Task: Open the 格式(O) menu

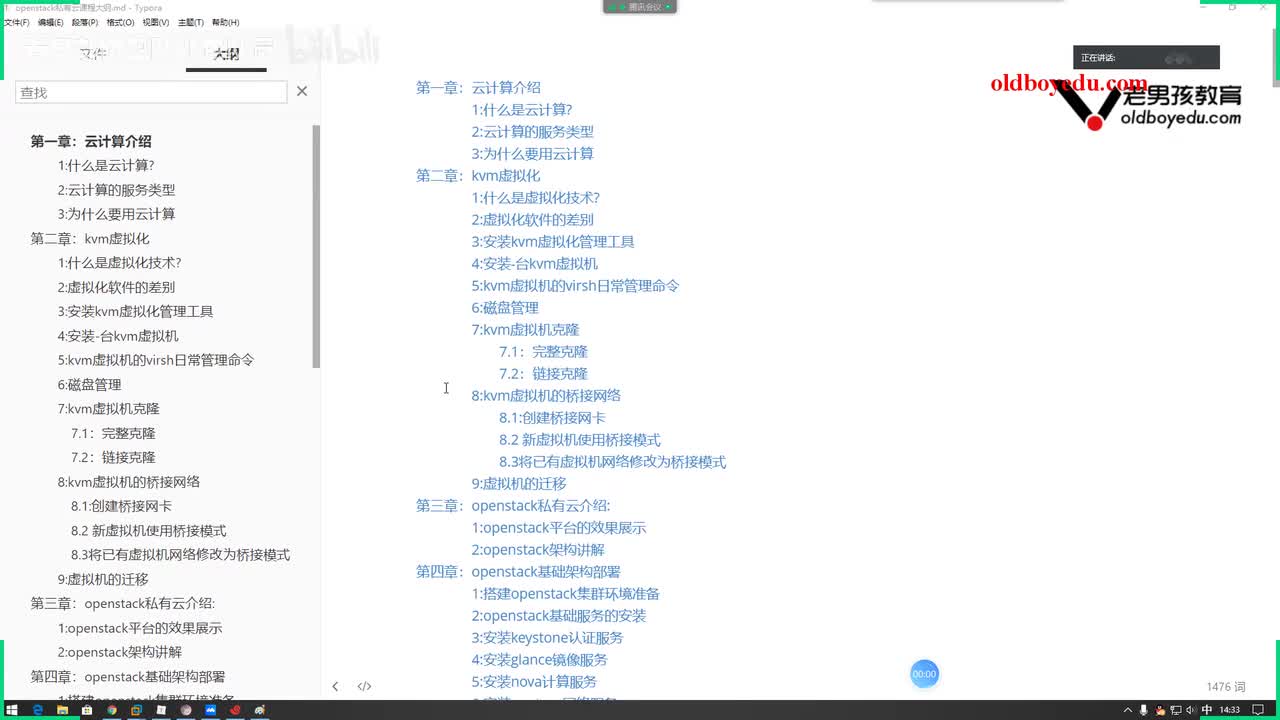Action: pyautogui.click(x=120, y=22)
